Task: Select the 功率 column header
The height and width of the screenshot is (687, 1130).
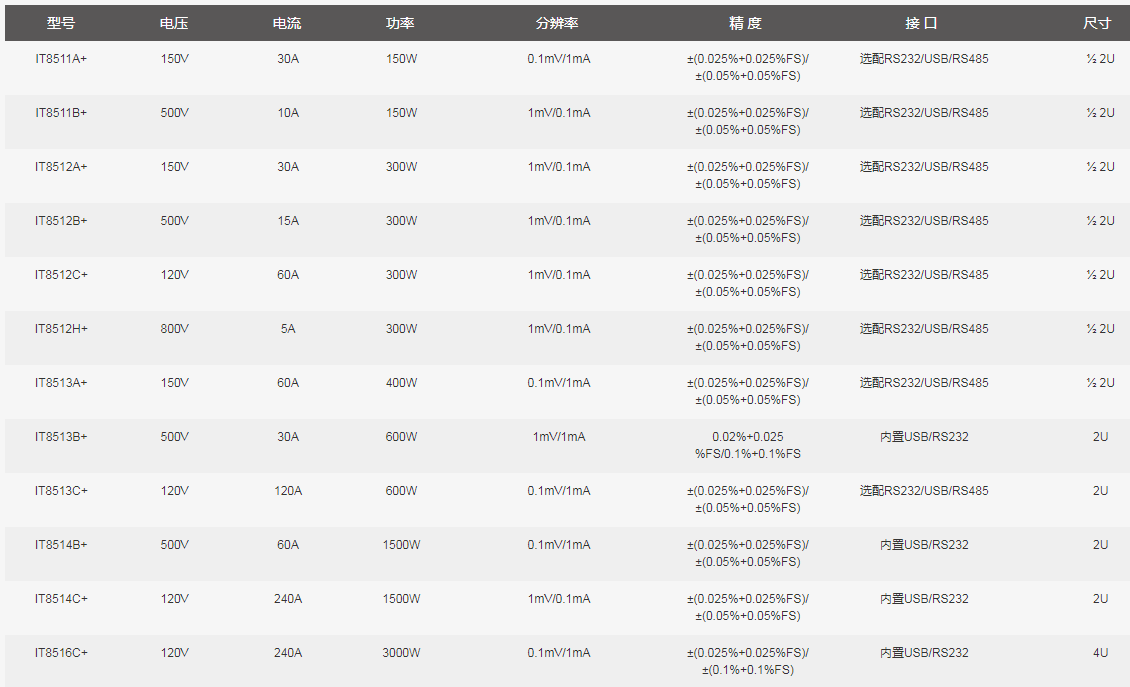Action: pos(401,24)
